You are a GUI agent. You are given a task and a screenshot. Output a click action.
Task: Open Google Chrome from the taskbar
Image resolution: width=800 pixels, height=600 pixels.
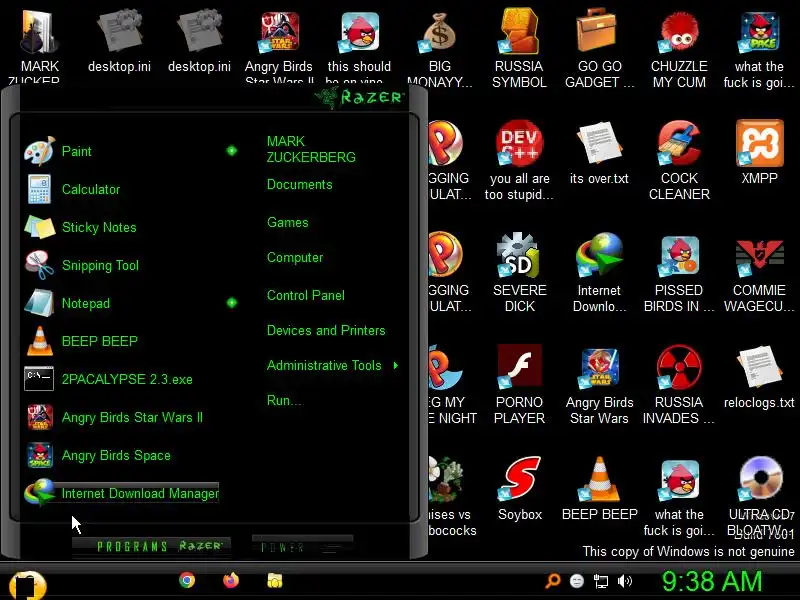pyautogui.click(x=187, y=580)
